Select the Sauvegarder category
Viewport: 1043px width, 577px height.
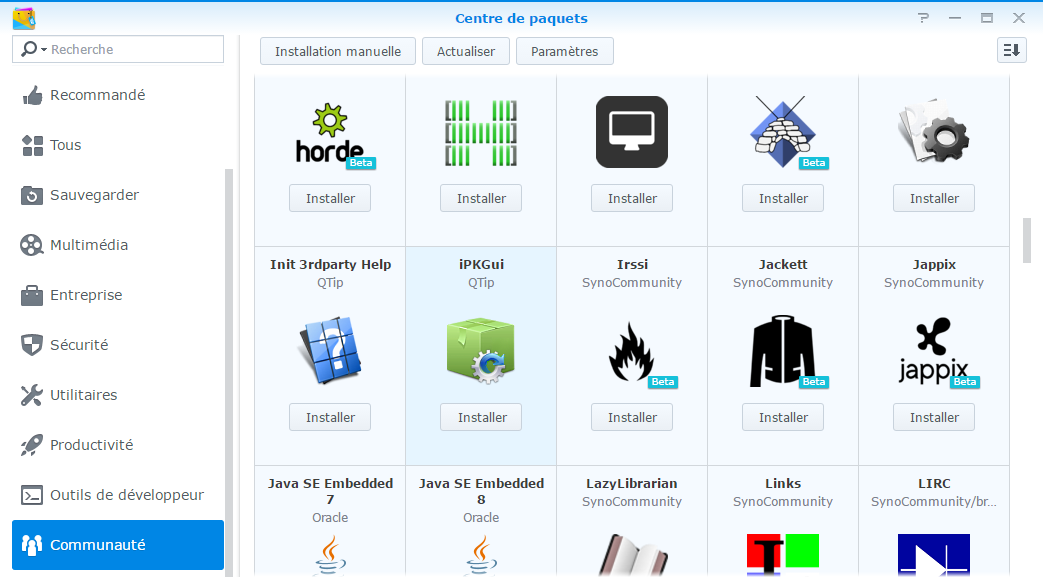[118, 195]
